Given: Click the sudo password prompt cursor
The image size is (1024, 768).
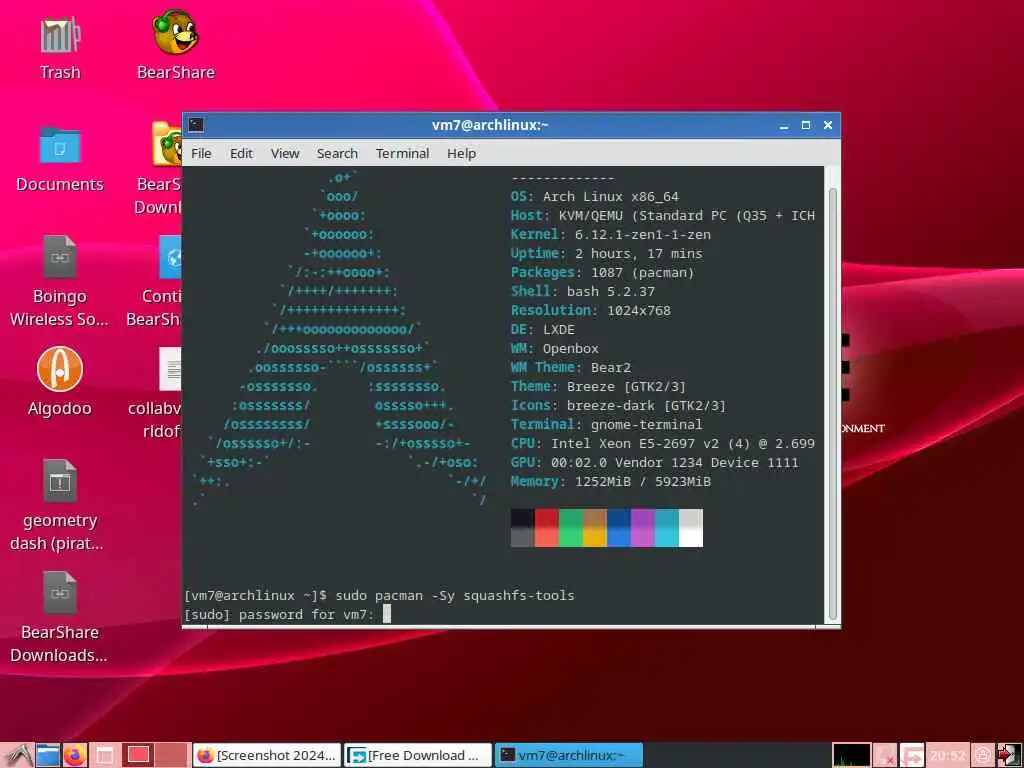Looking at the screenshot, I should [x=387, y=613].
